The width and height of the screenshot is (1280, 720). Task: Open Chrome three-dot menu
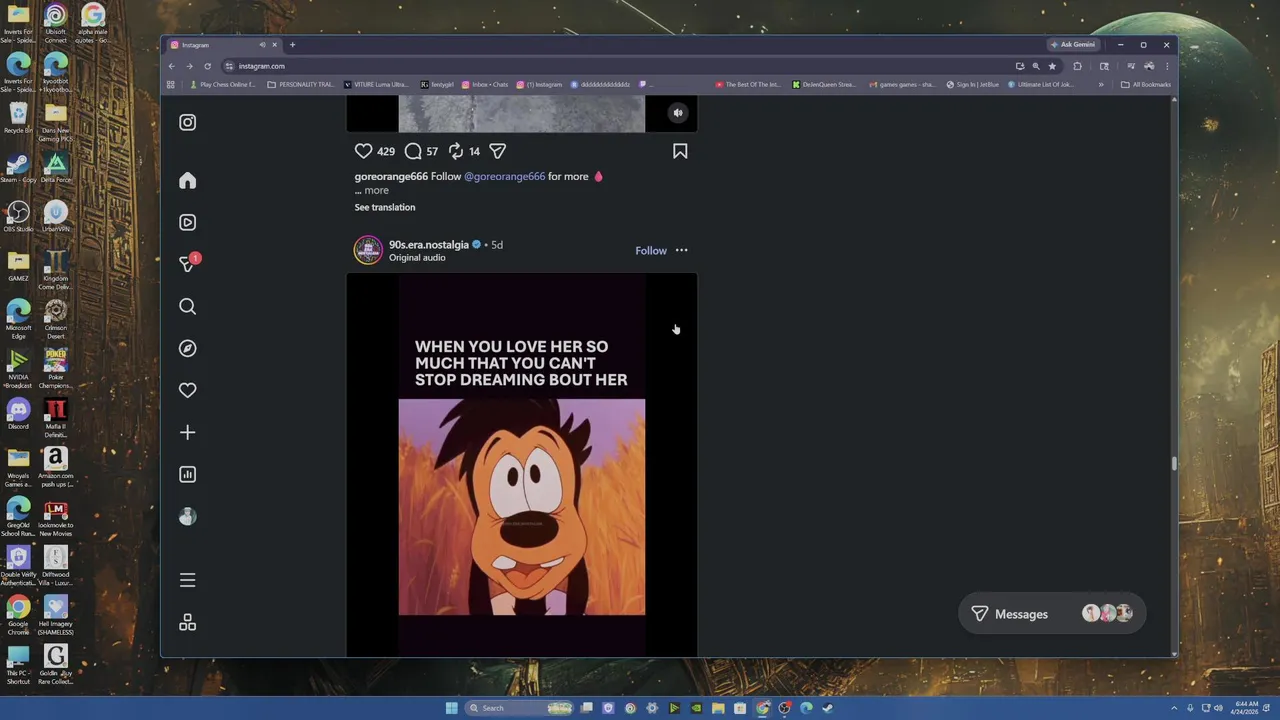[1166, 66]
